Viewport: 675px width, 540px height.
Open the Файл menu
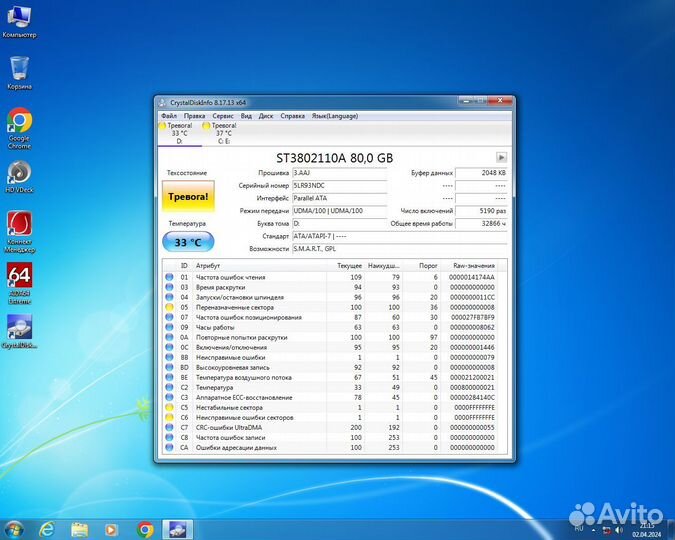[x=168, y=116]
